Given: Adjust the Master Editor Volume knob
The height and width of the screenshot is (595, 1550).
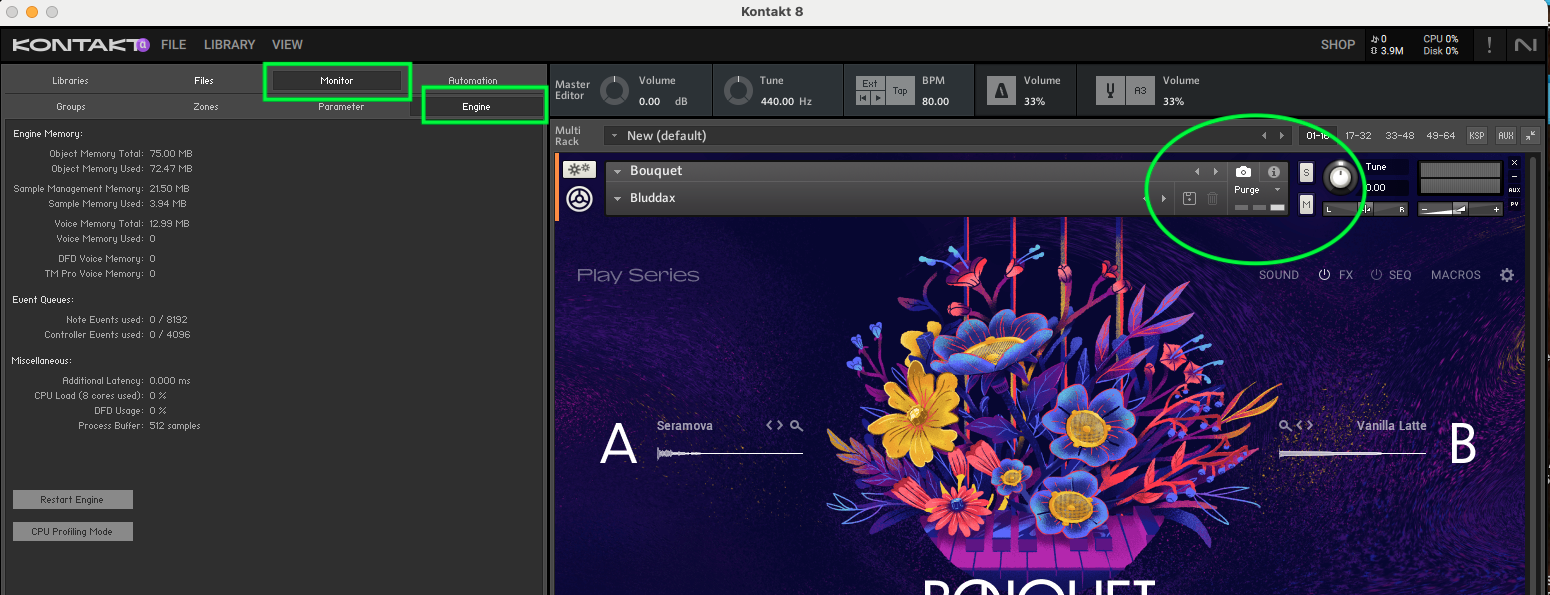Looking at the screenshot, I should pos(614,91).
